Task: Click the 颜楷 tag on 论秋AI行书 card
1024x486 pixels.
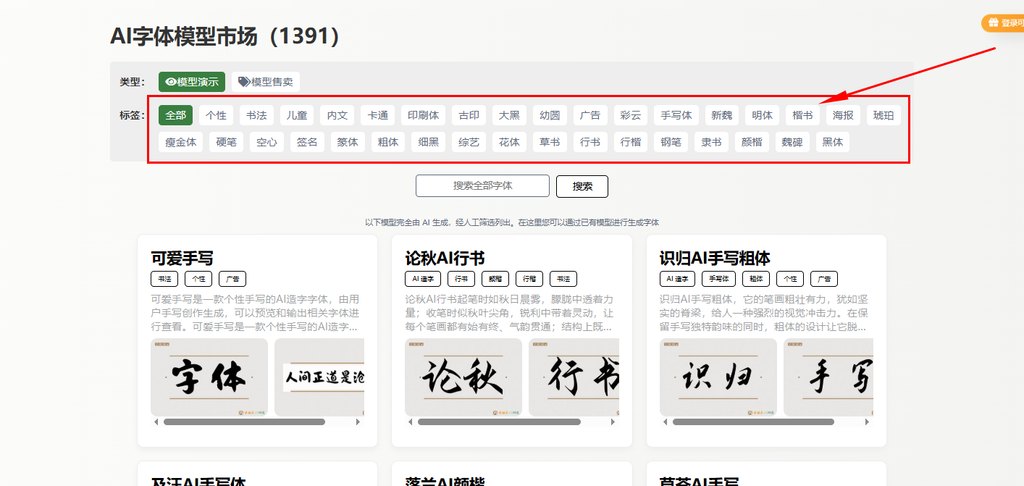Action: (495, 279)
